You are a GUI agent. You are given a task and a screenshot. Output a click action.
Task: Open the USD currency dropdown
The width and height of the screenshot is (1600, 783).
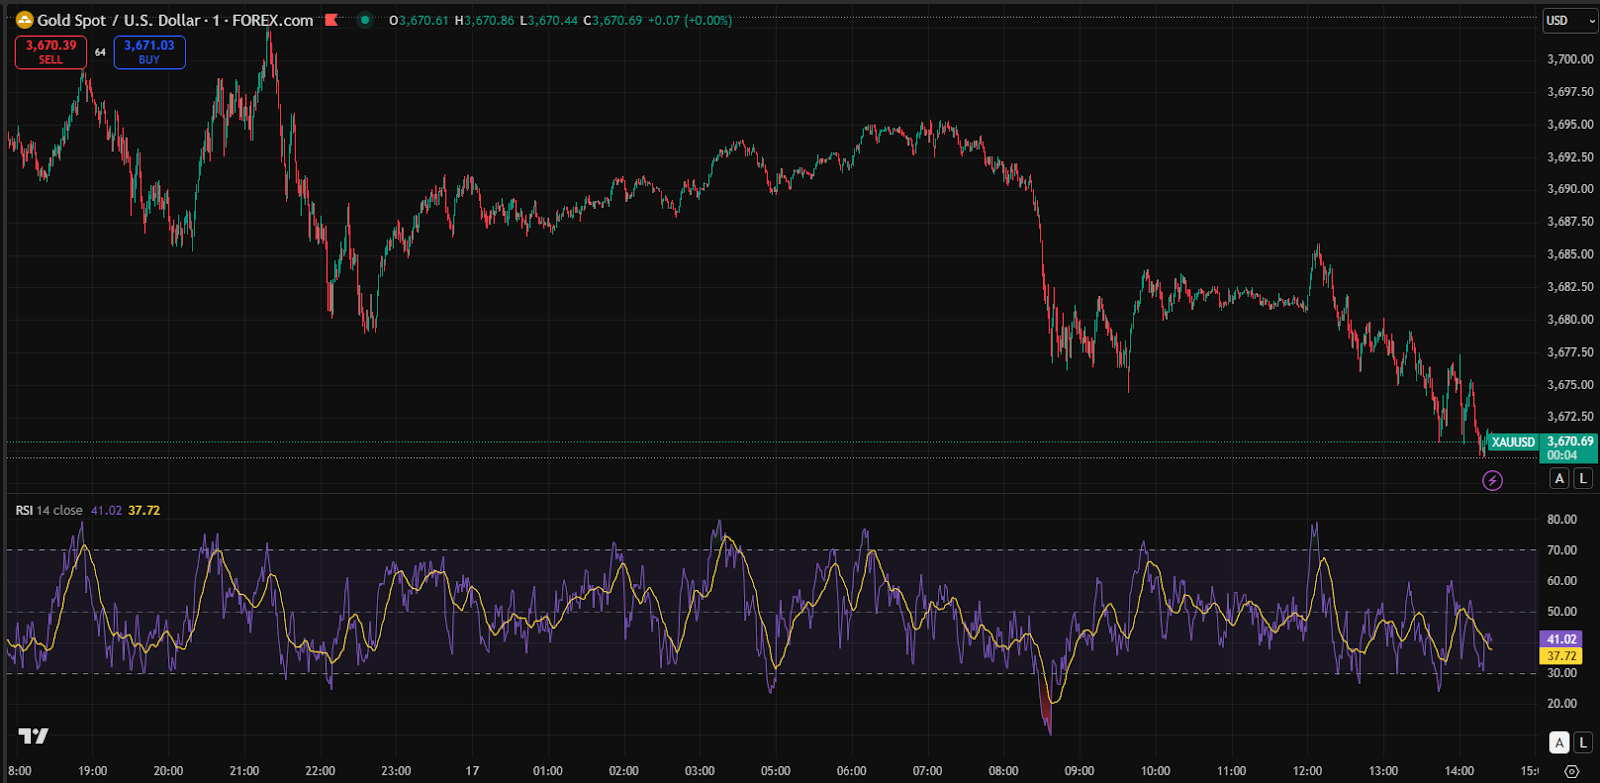point(1567,20)
